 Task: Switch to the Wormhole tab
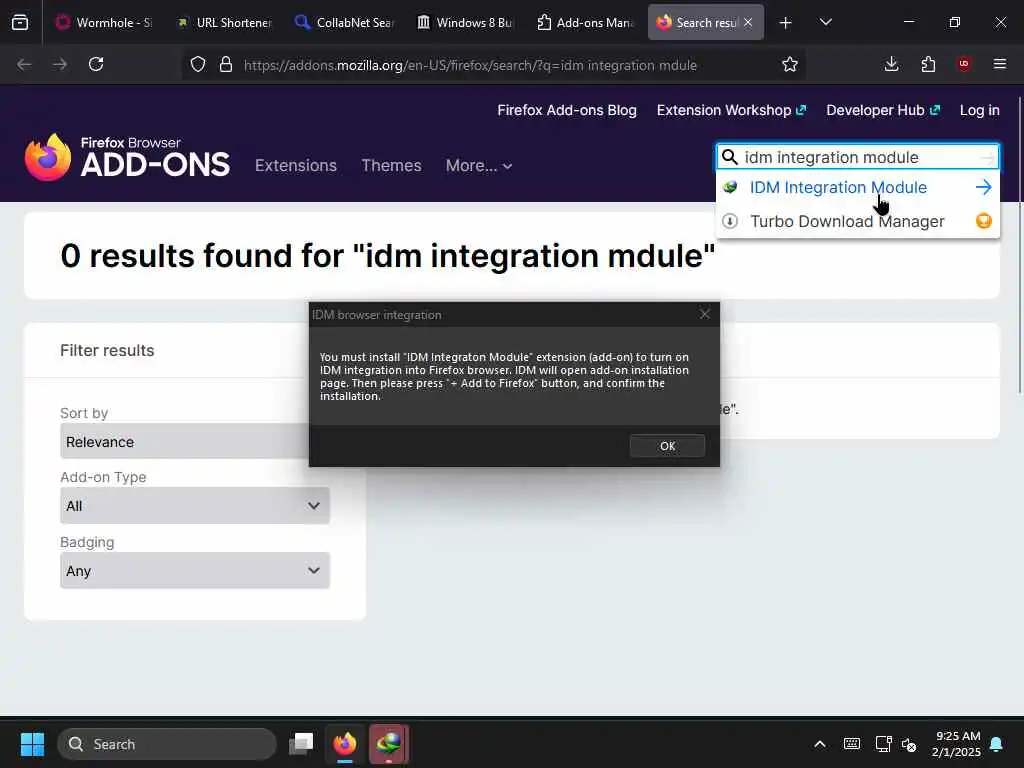(104, 22)
